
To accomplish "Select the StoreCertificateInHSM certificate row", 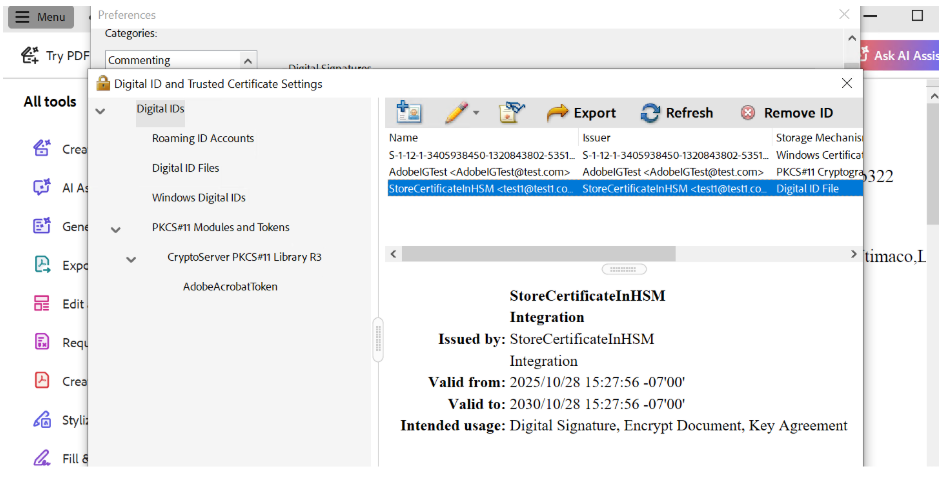I will point(625,189).
